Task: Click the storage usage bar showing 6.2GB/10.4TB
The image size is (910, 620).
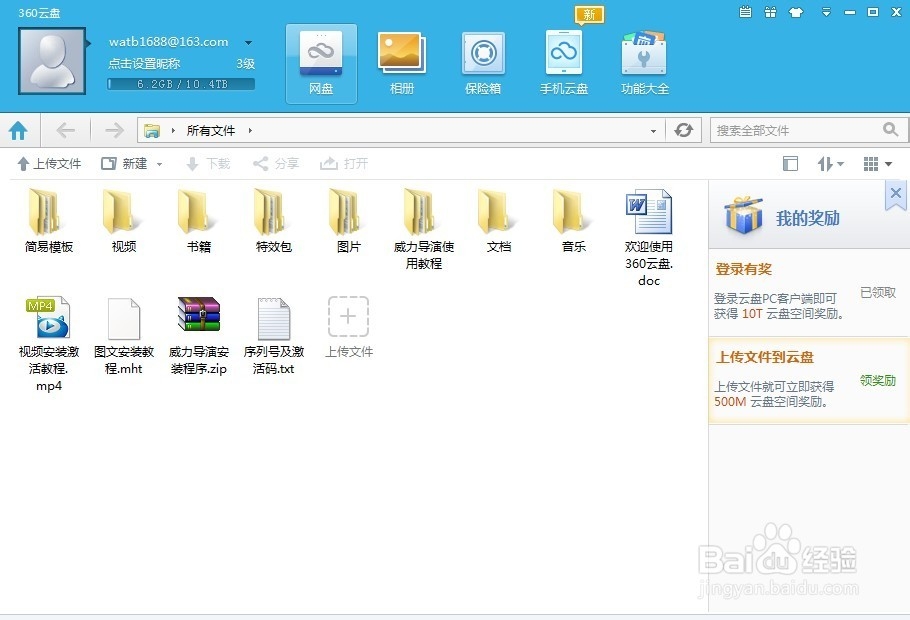Action: [180, 84]
